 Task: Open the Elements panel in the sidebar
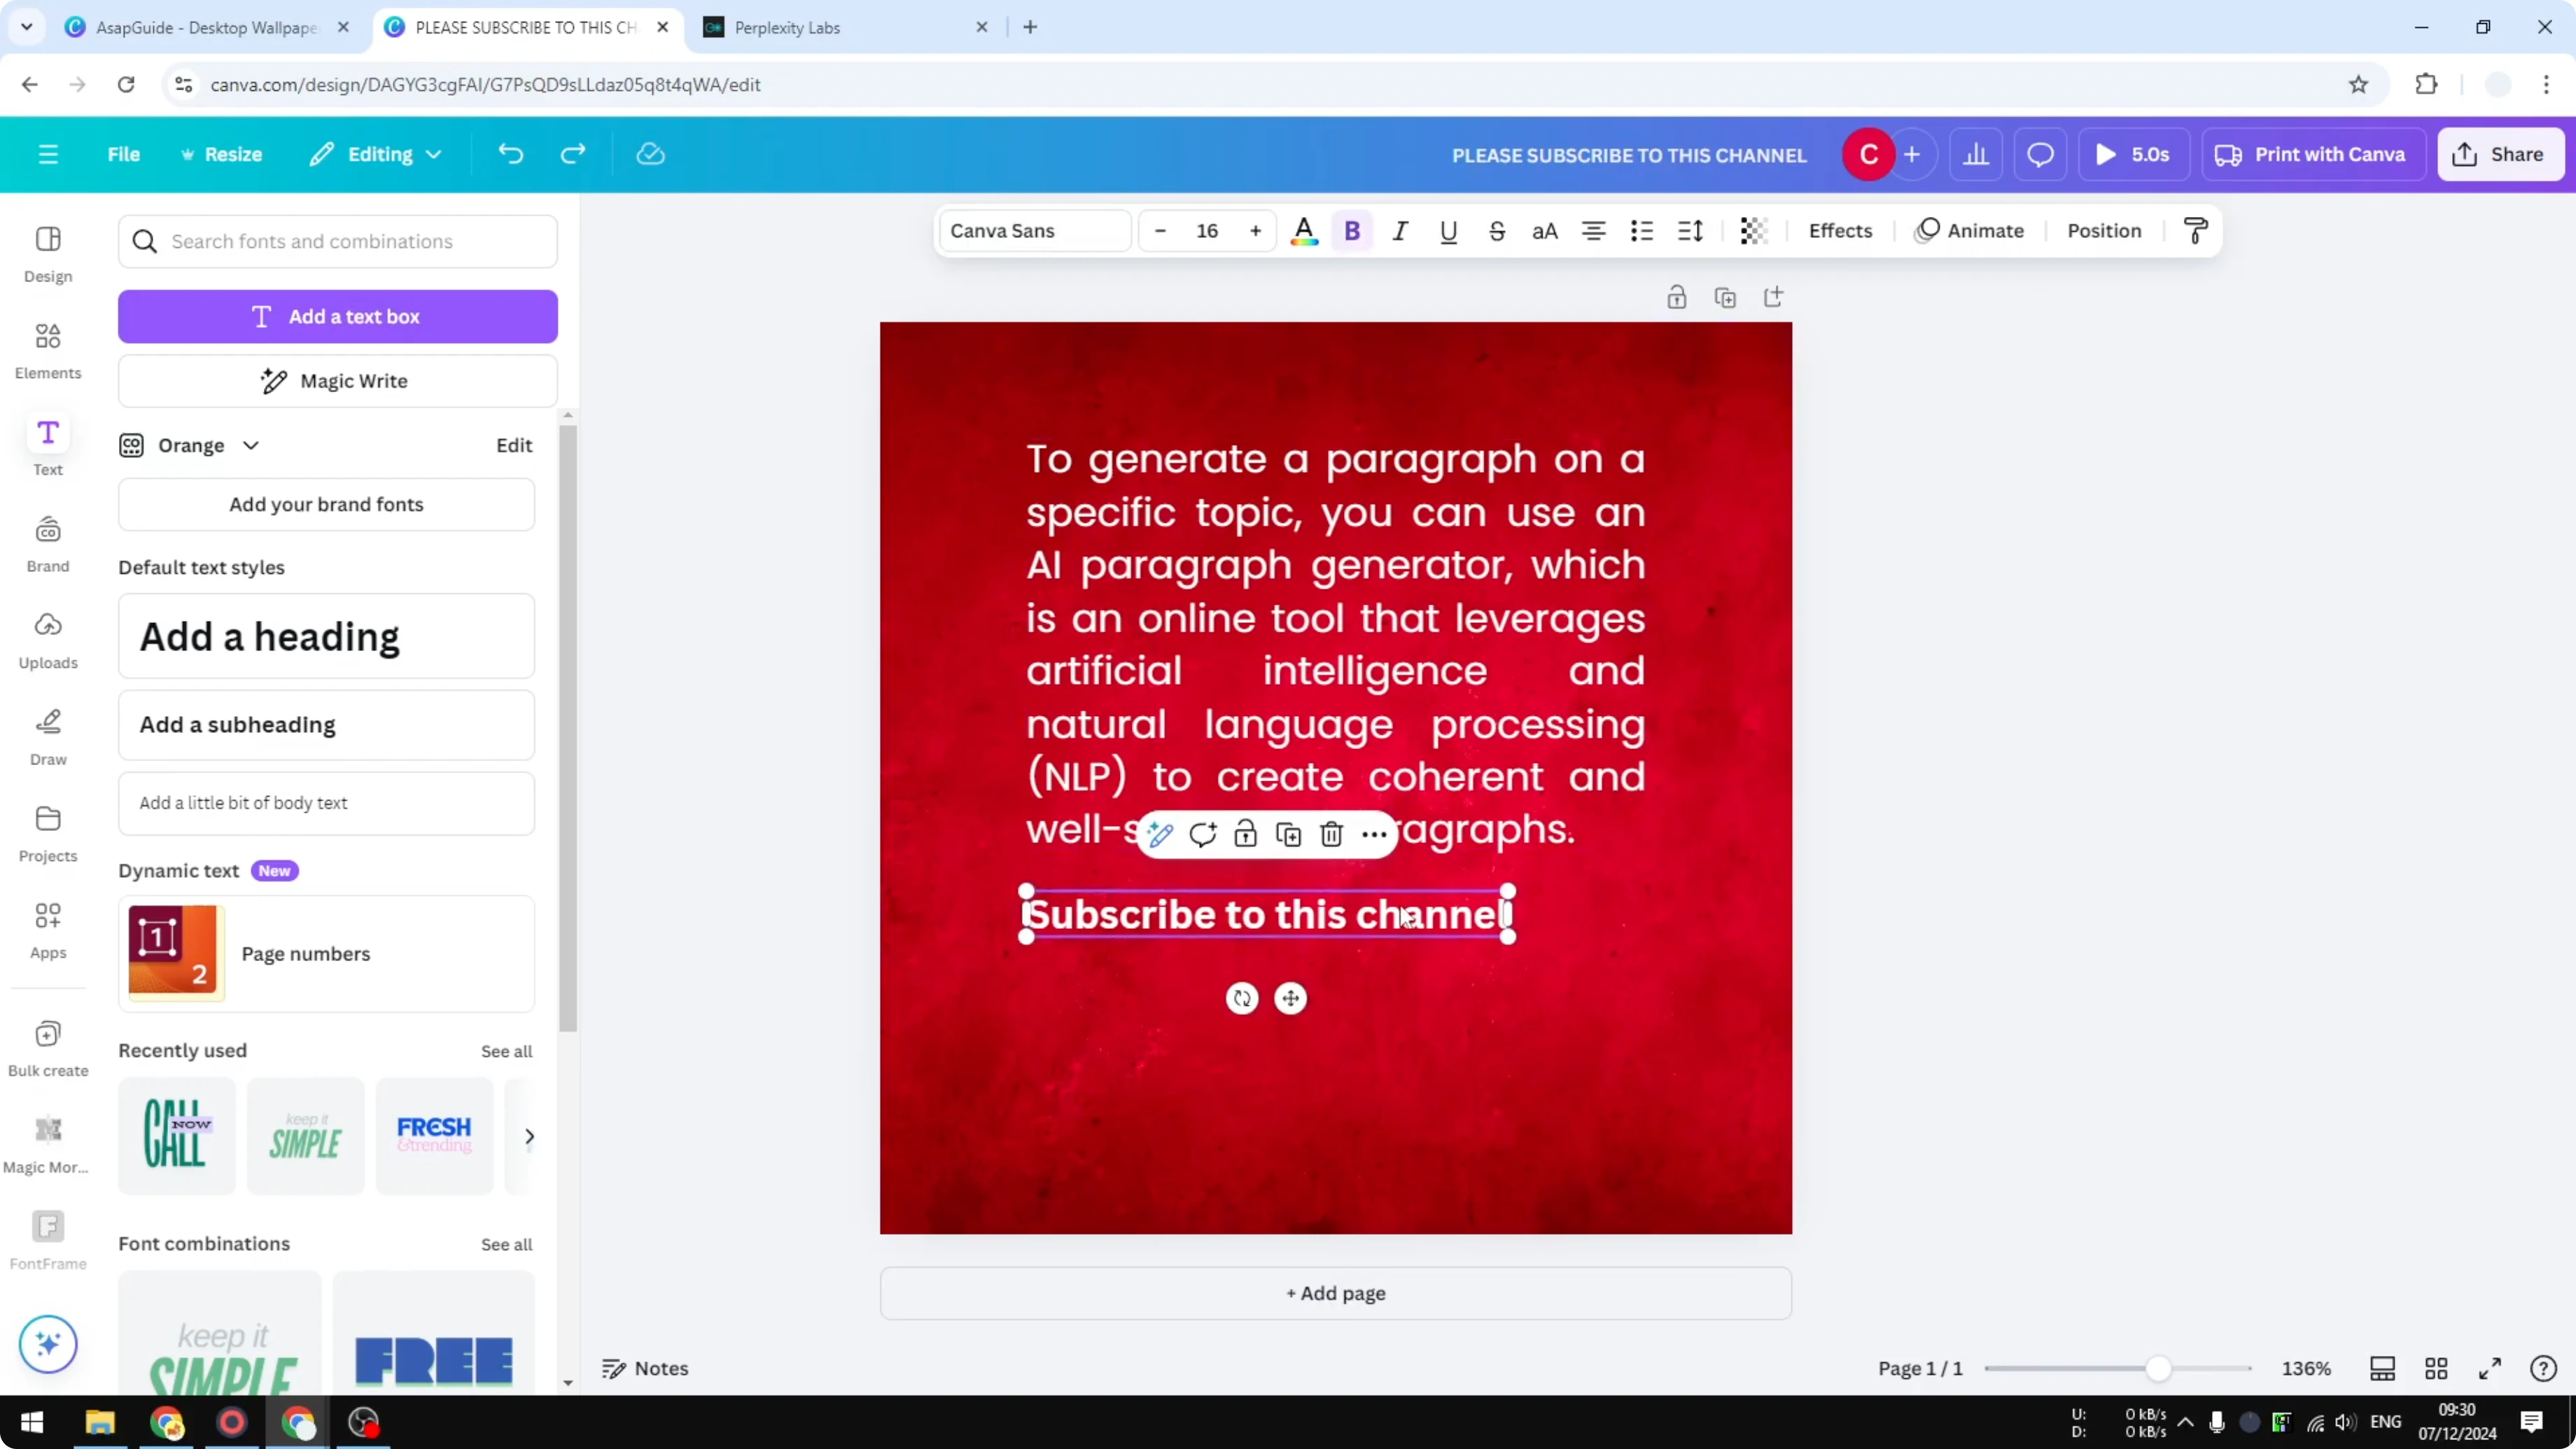pos(47,350)
